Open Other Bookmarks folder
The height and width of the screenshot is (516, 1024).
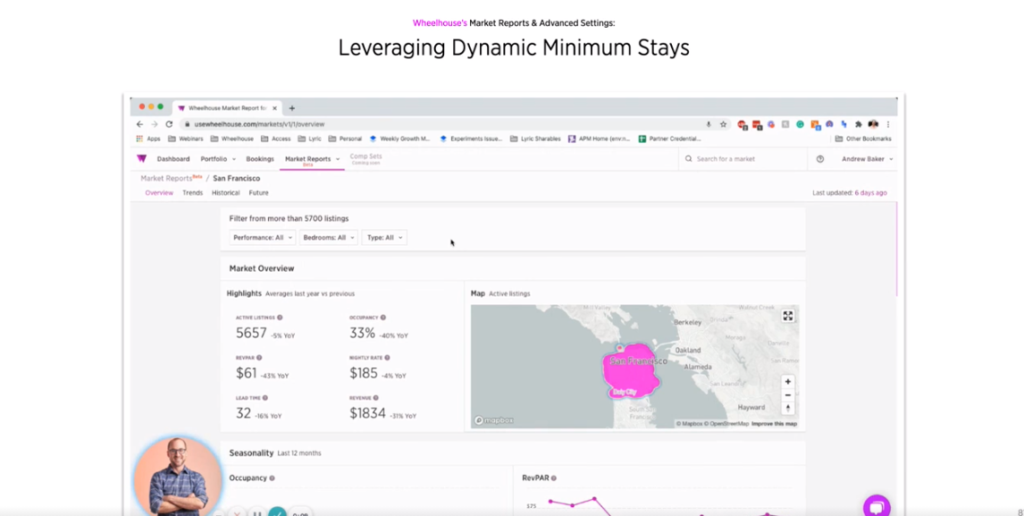863,138
